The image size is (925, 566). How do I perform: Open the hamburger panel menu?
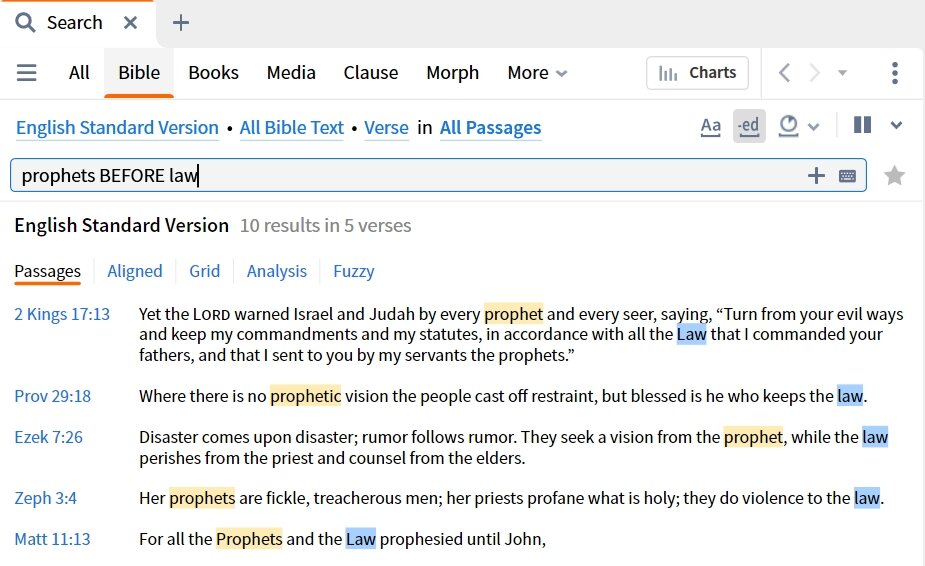(27, 73)
